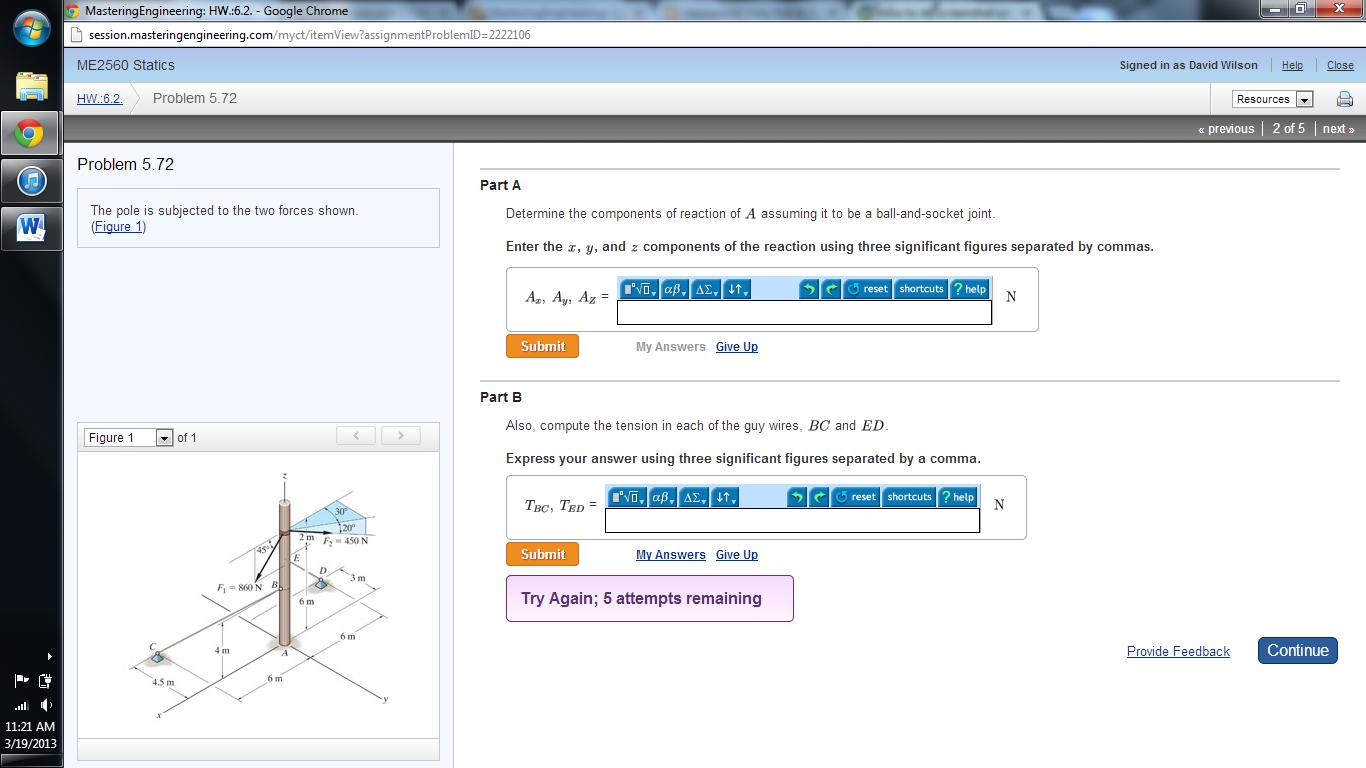This screenshot has height=768, width=1366.
Task: Open the help icon in Part A toolbar
Action: pyautogui.click(x=968, y=289)
